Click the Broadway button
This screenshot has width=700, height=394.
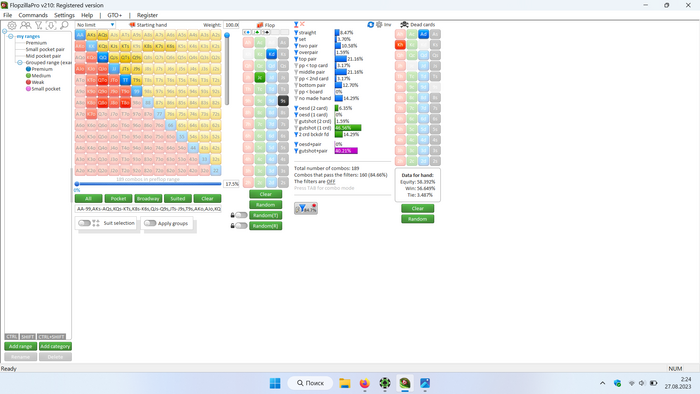click(148, 199)
